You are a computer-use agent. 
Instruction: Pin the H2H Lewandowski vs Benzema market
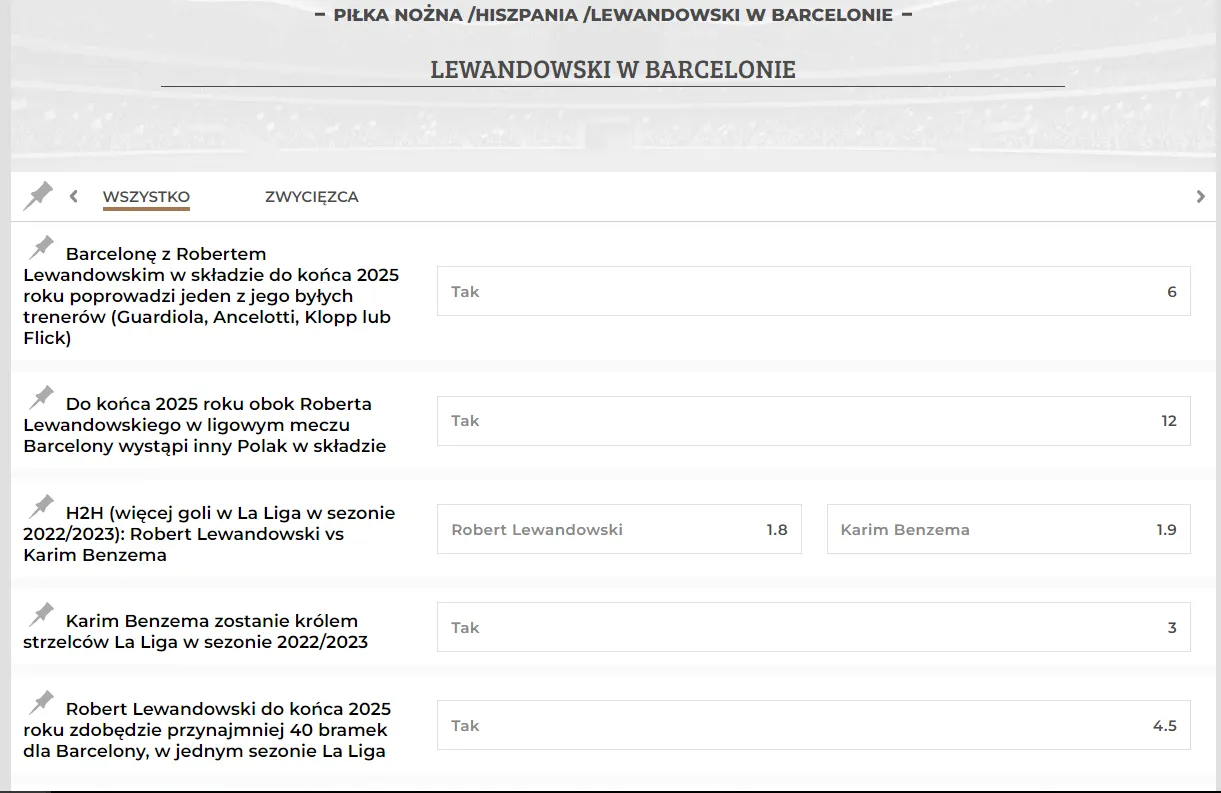click(42, 506)
